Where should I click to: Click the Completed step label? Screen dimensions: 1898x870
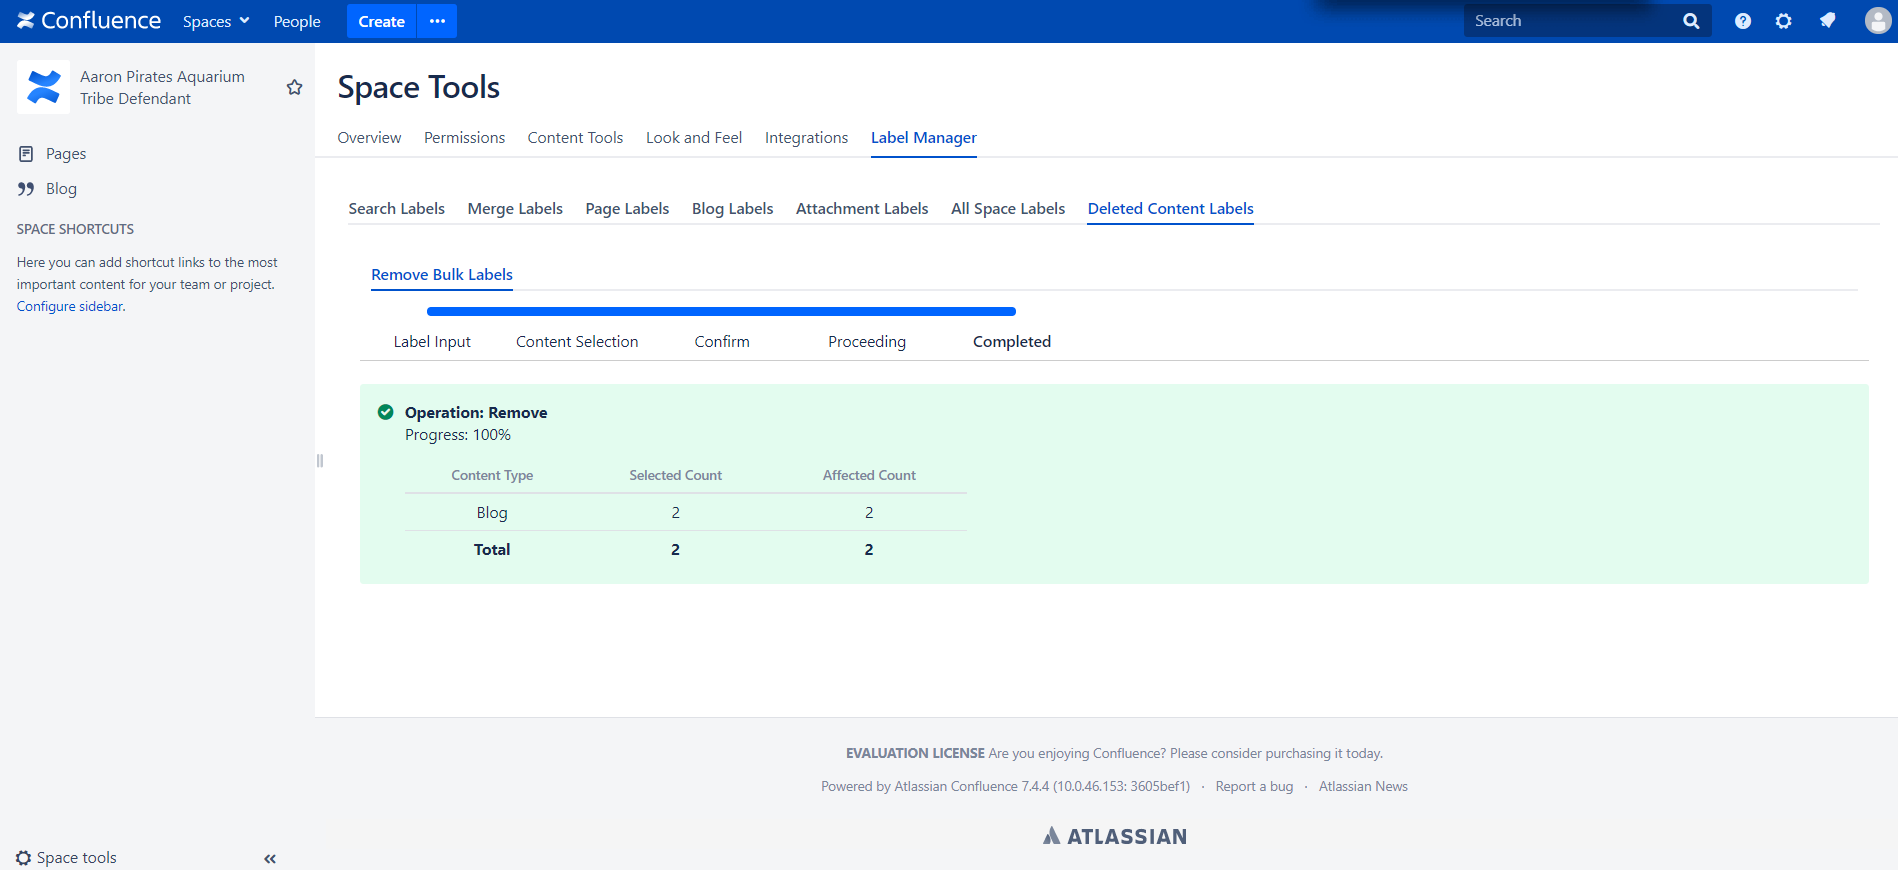[x=1012, y=342]
